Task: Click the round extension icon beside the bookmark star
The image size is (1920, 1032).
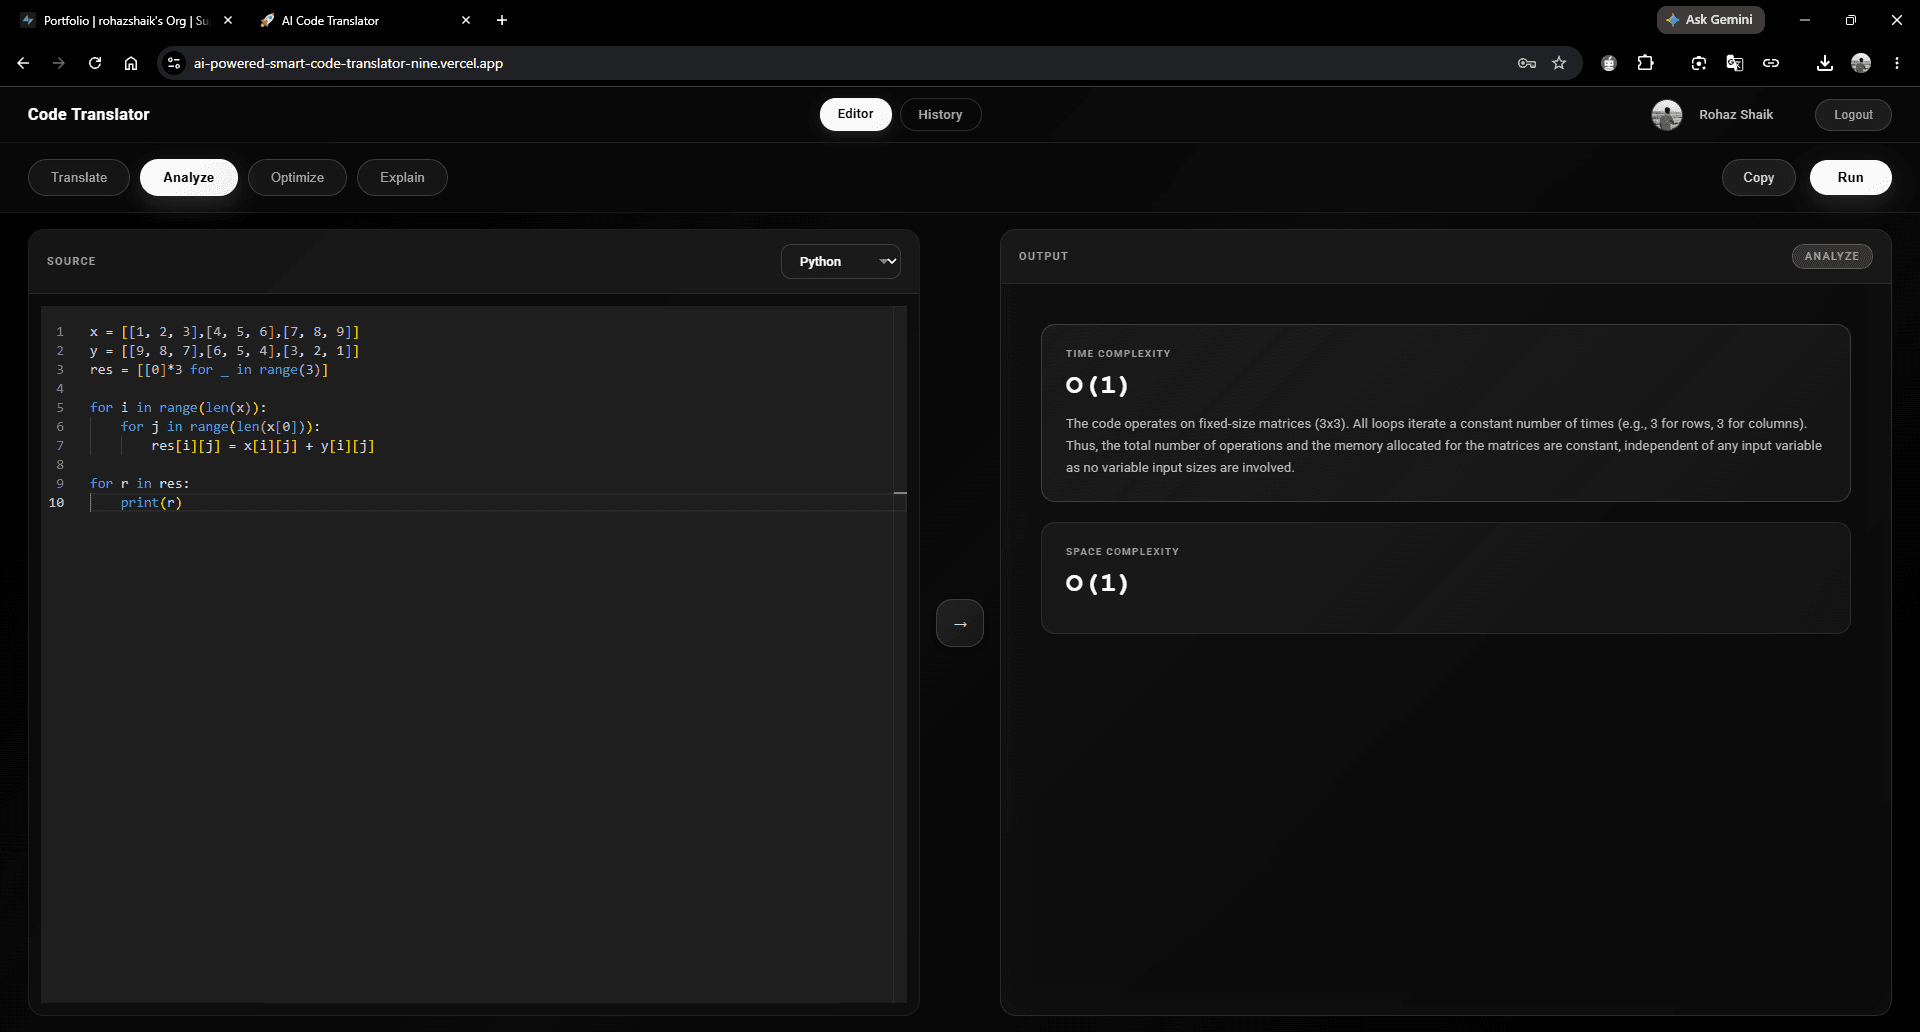Action: 1609,63
